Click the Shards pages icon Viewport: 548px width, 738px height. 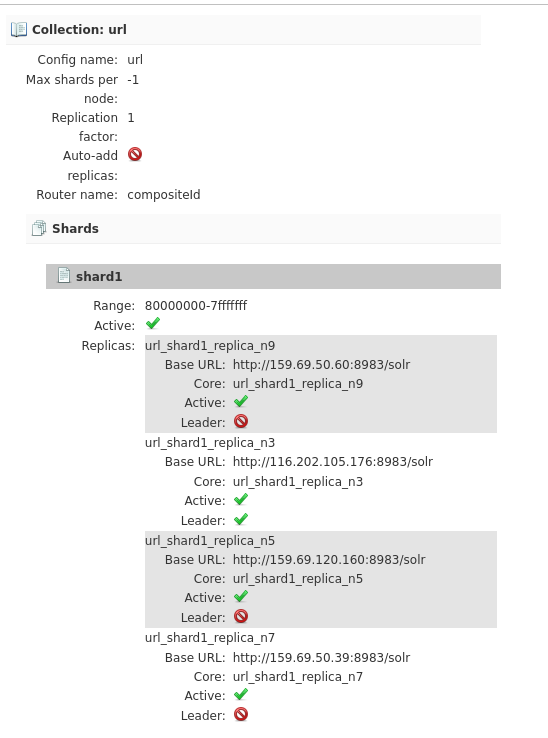click(x=39, y=228)
